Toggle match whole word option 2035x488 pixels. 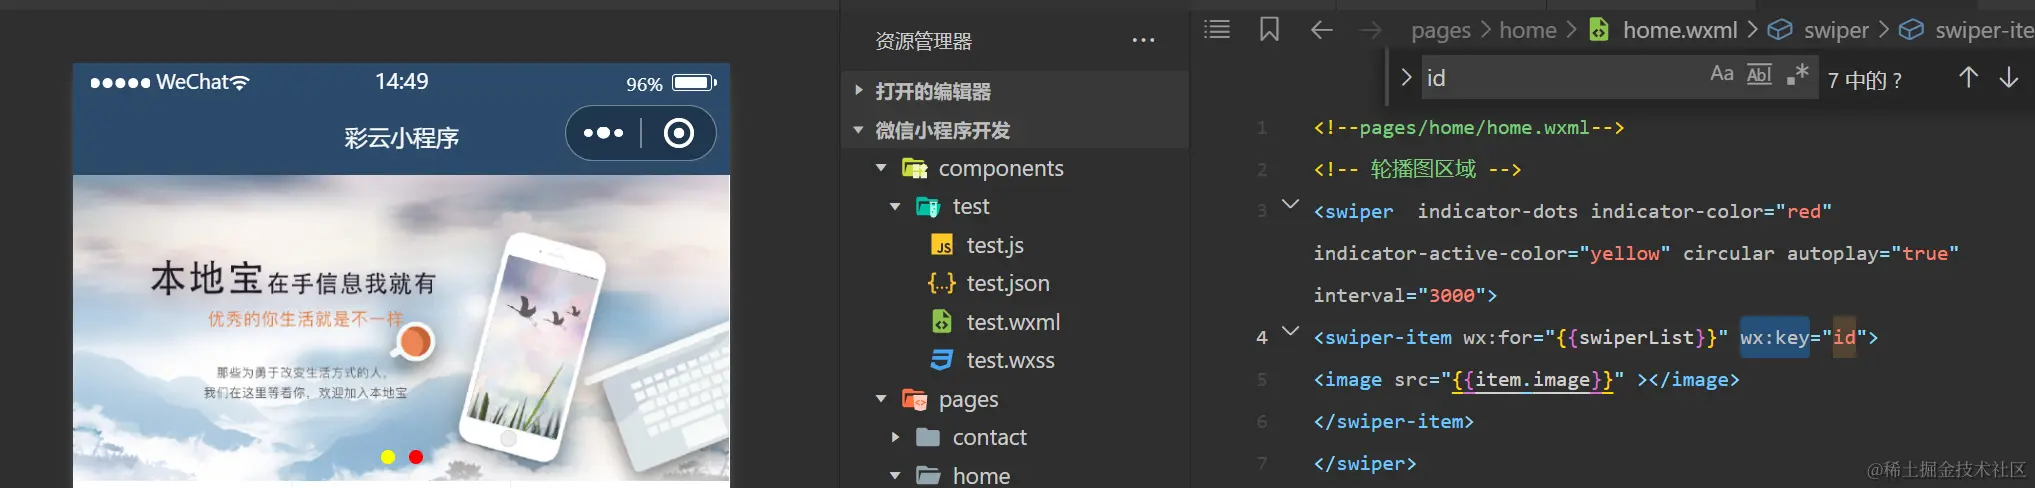click(x=1759, y=74)
